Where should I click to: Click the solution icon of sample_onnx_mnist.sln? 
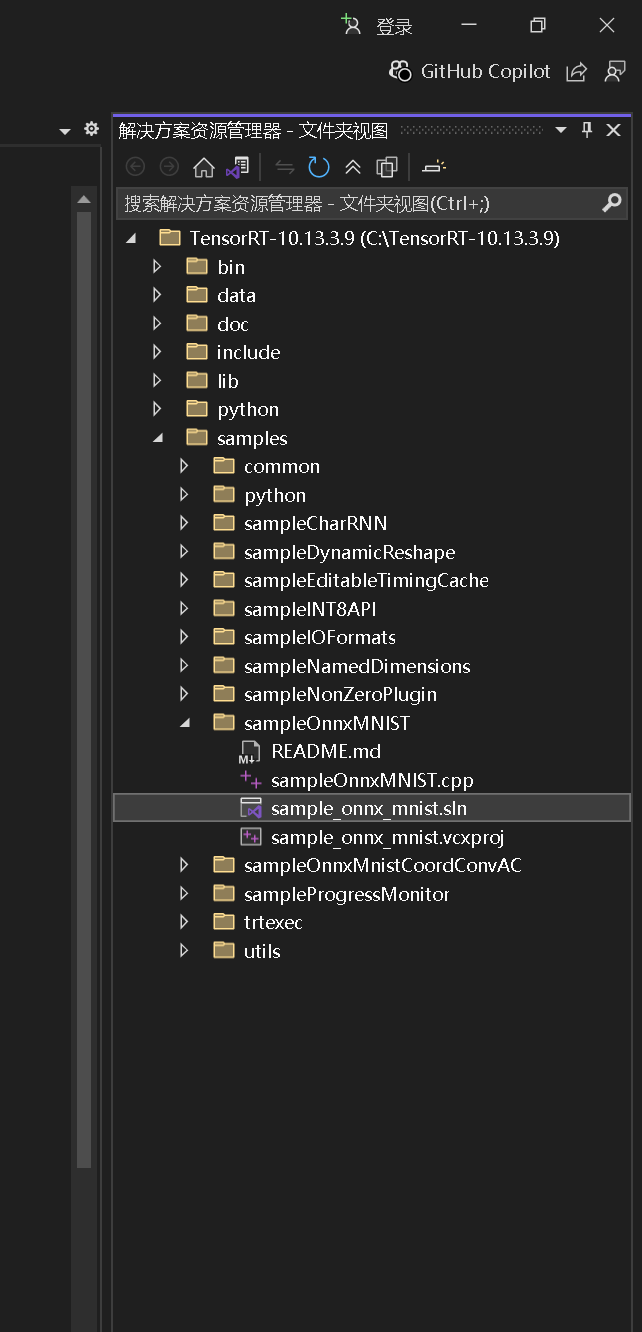click(x=250, y=808)
